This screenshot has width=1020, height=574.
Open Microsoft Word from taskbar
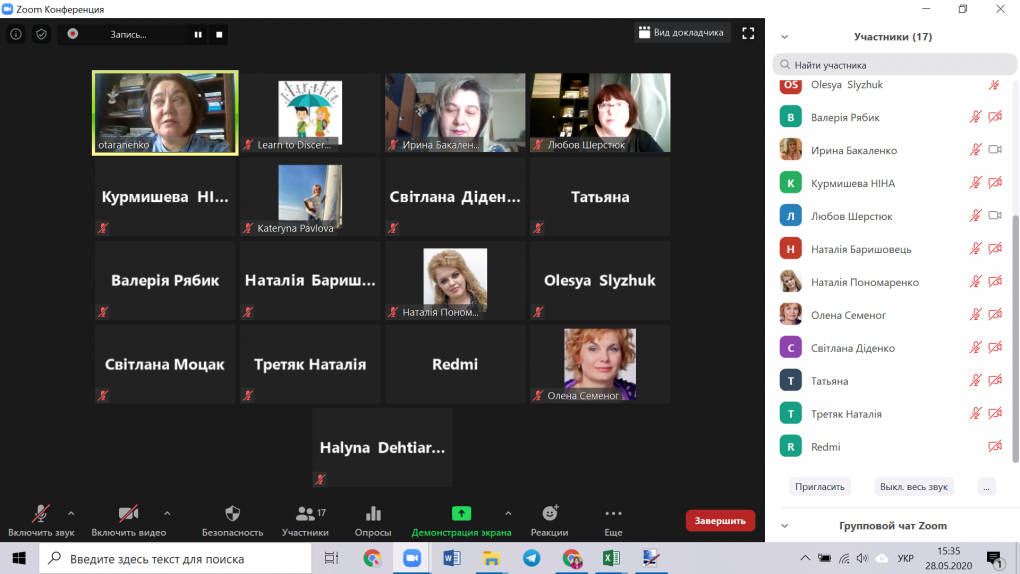[452, 558]
